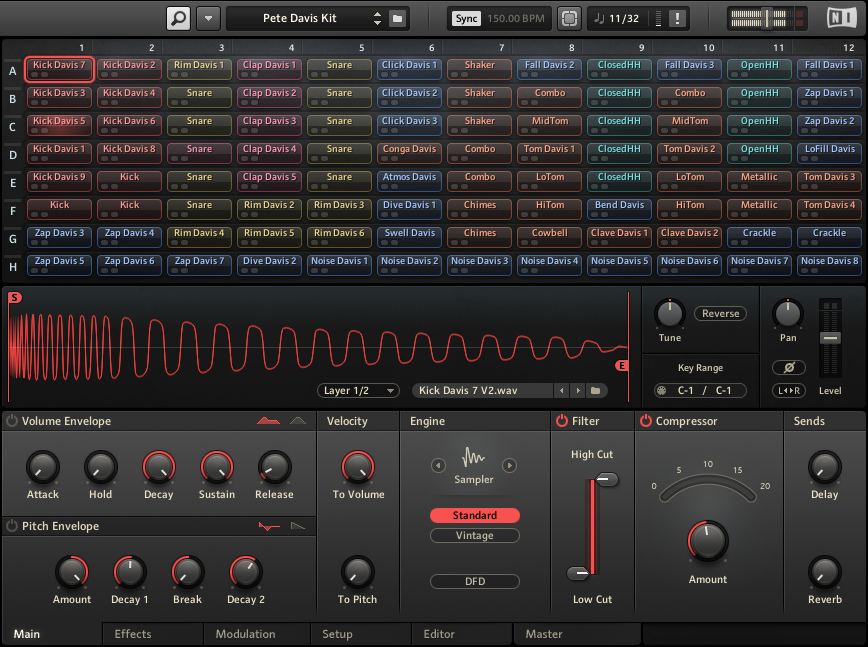Click the Compressor Amount knob

(x=707, y=541)
